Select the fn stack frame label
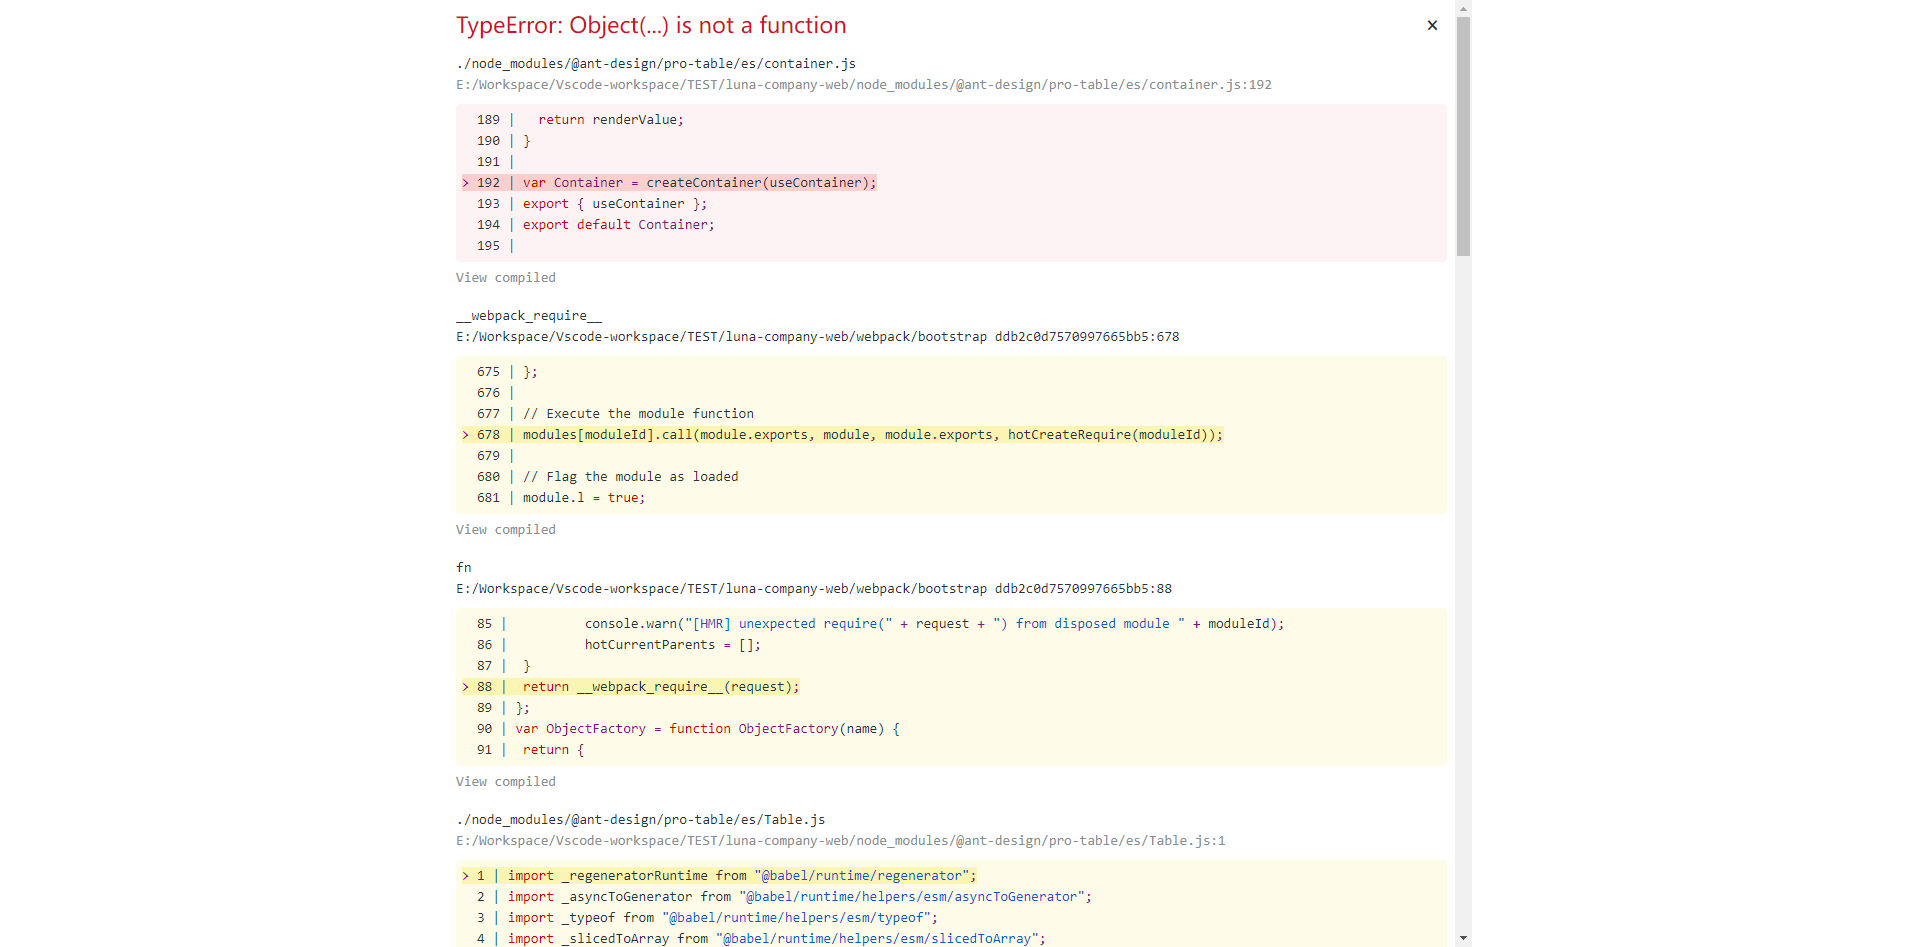This screenshot has width=1920, height=947. tap(463, 567)
